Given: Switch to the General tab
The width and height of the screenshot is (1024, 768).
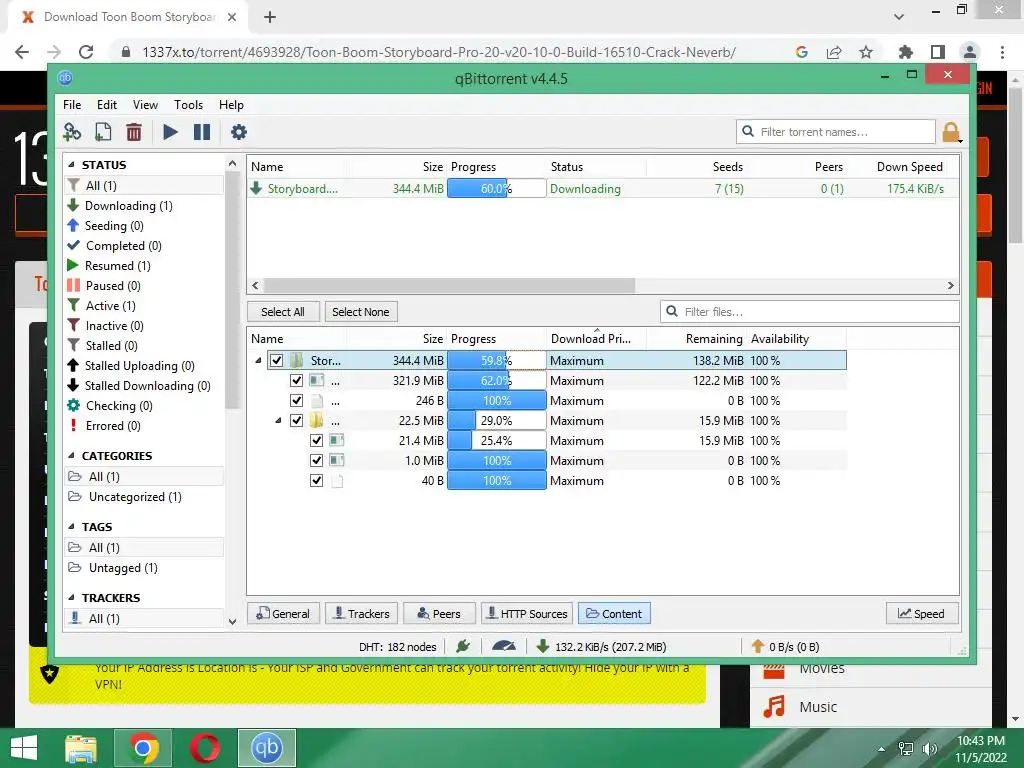Looking at the screenshot, I should pos(283,614).
